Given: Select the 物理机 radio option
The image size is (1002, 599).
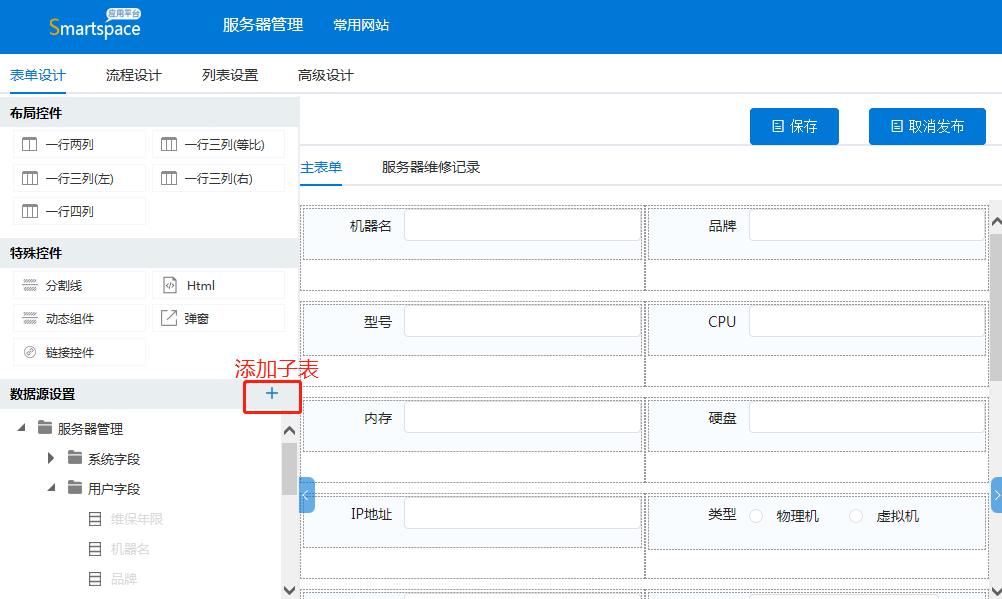Looking at the screenshot, I should pyautogui.click(x=756, y=516).
